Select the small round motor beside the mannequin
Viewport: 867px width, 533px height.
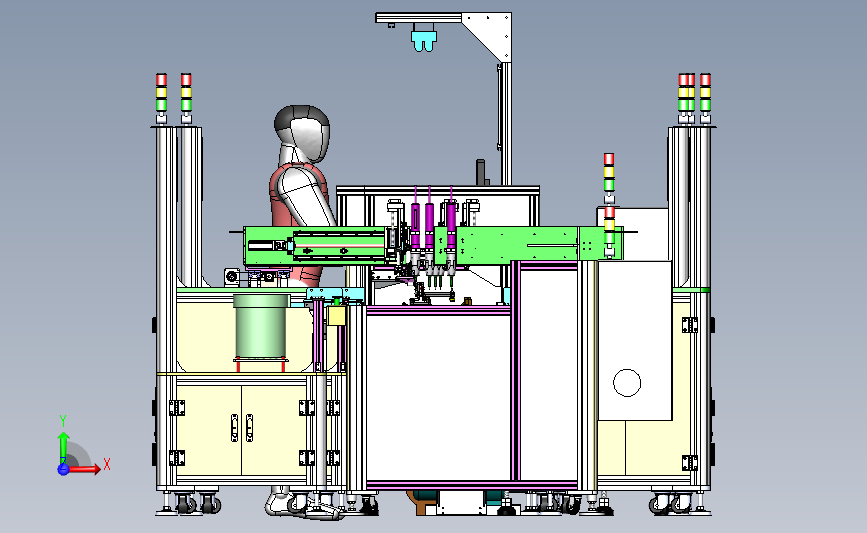coord(232,276)
